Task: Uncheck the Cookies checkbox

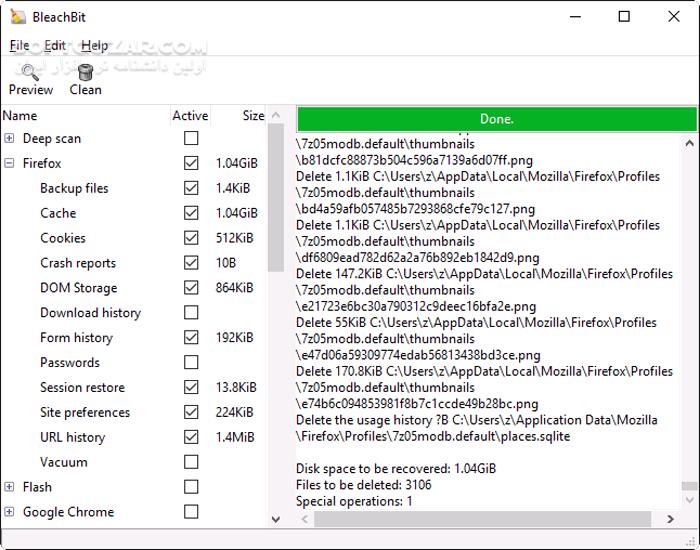Action: pos(191,238)
